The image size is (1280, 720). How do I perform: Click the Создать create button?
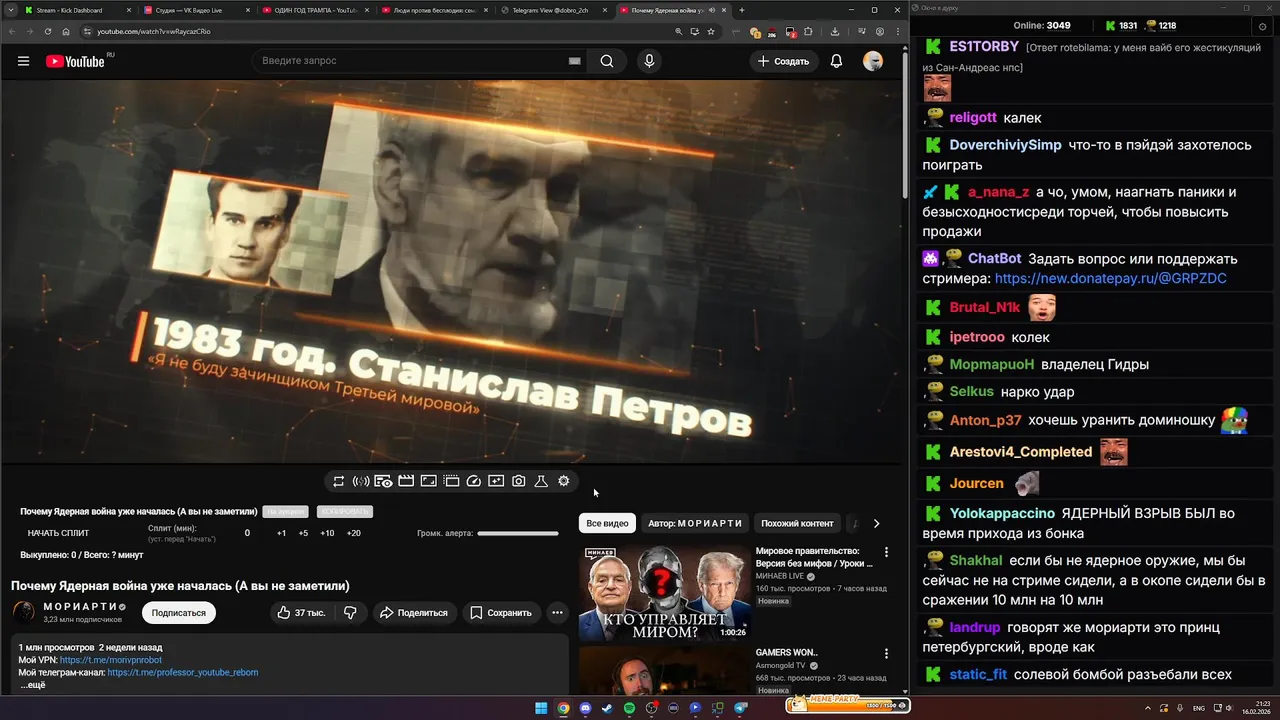point(783,61)
